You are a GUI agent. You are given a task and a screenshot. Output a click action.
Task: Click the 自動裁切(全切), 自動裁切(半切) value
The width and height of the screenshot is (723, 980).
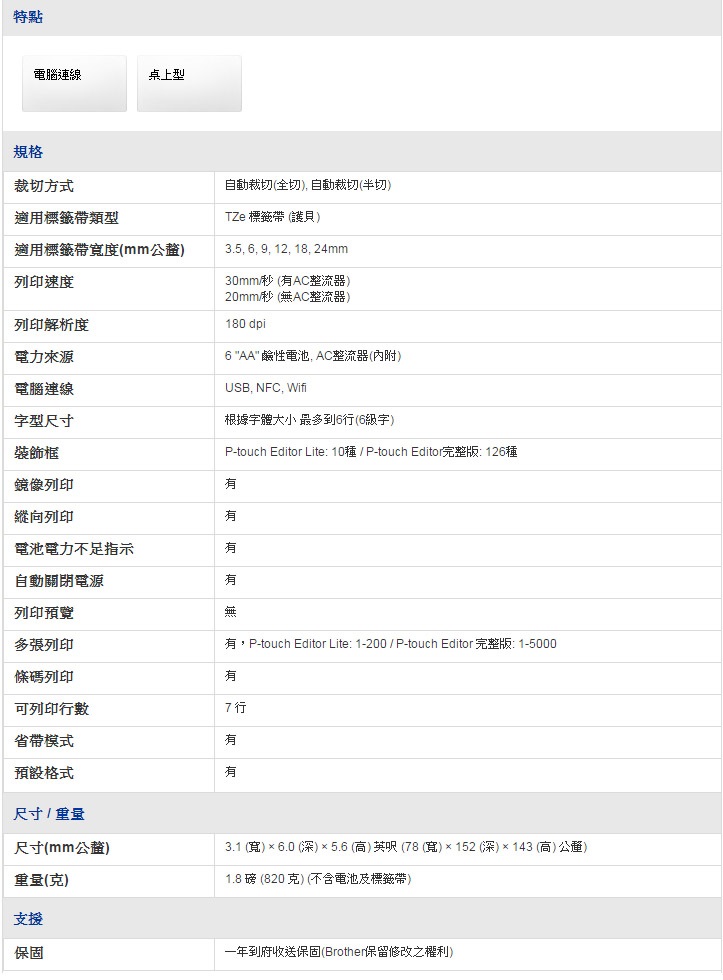(308, 185)
